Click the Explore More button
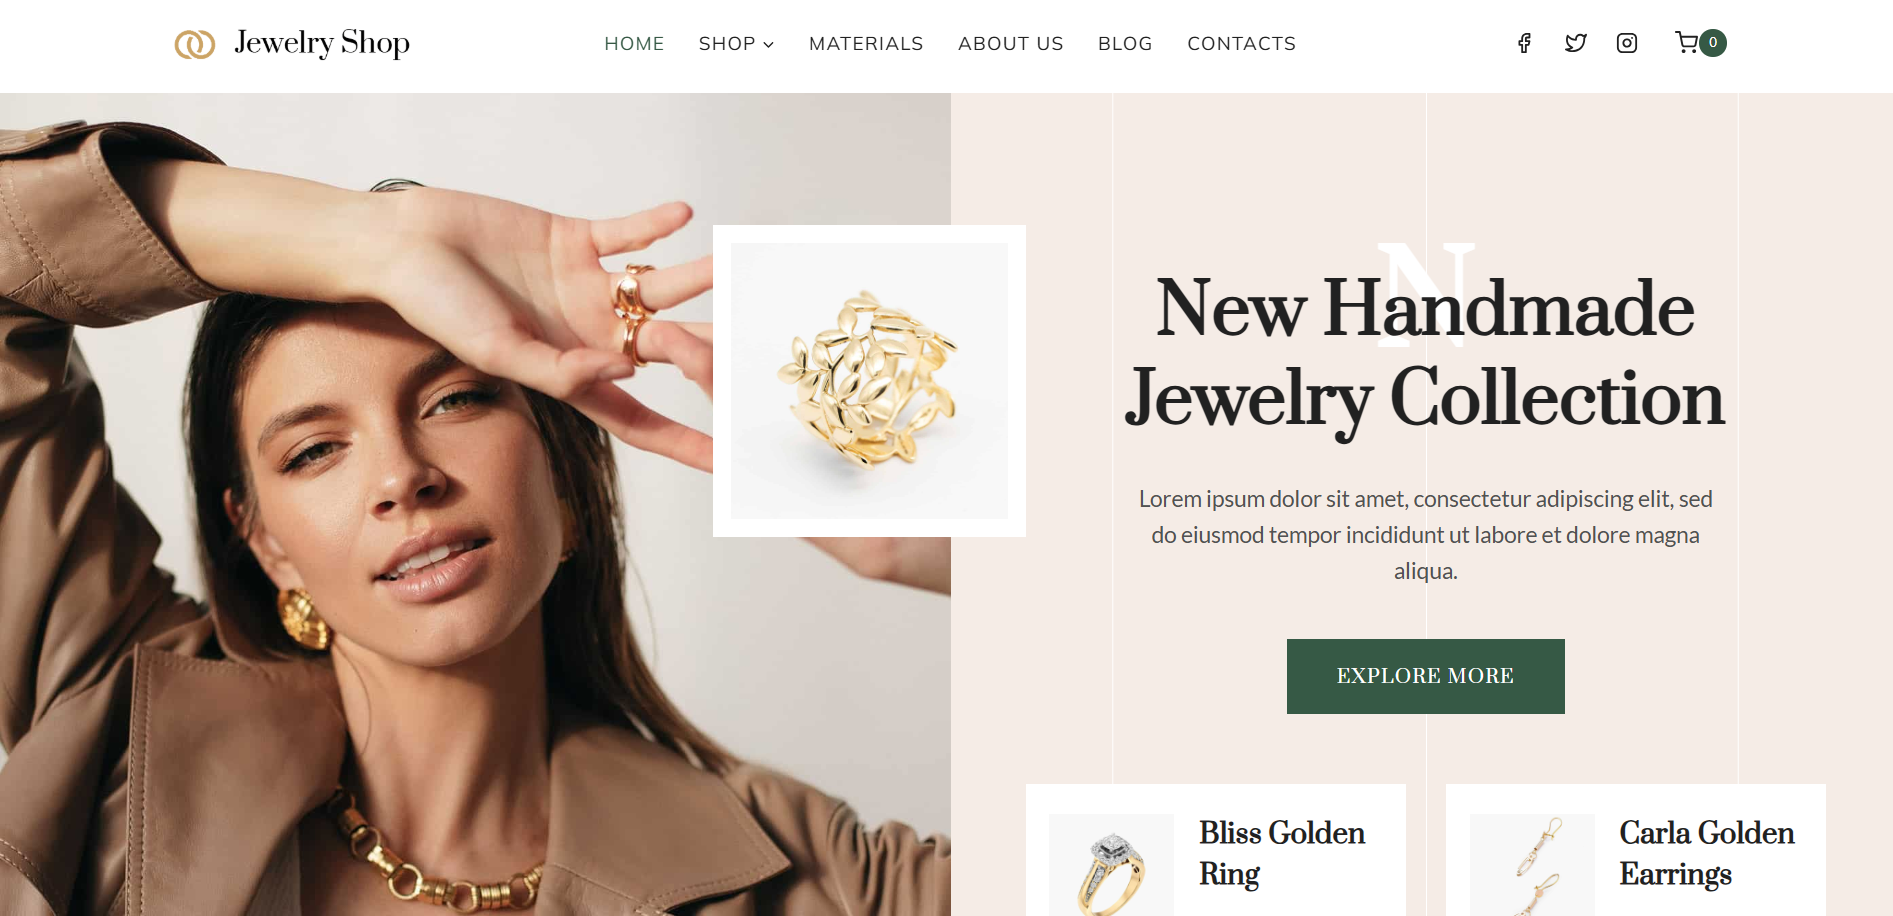Image resolution: width=1893 pixels, height=916 pixels. (1426, 676)
